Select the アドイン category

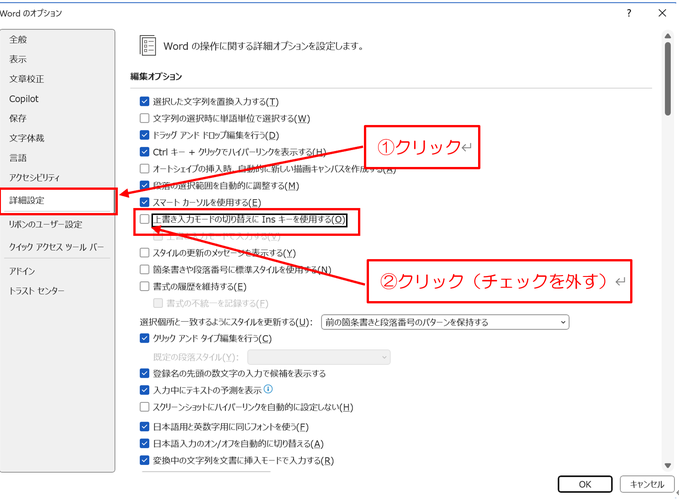coord(22,271)
